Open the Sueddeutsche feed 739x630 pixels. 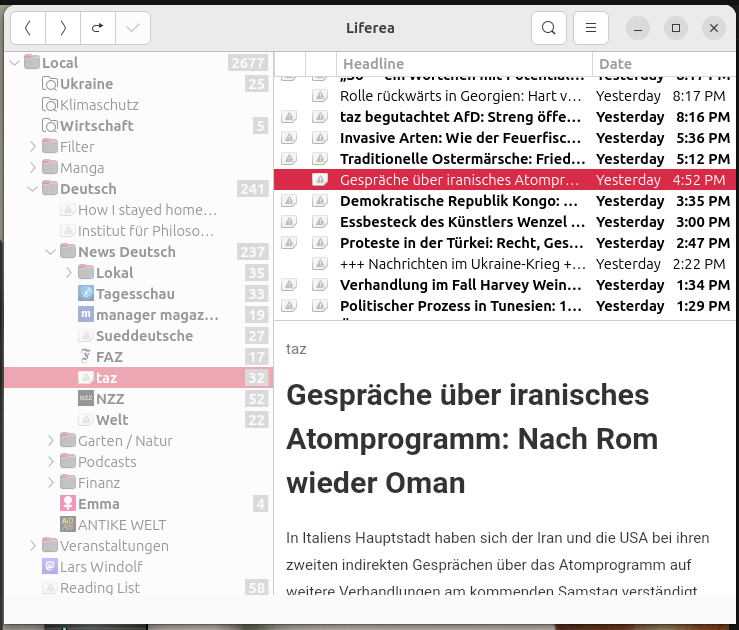[139, 335]
